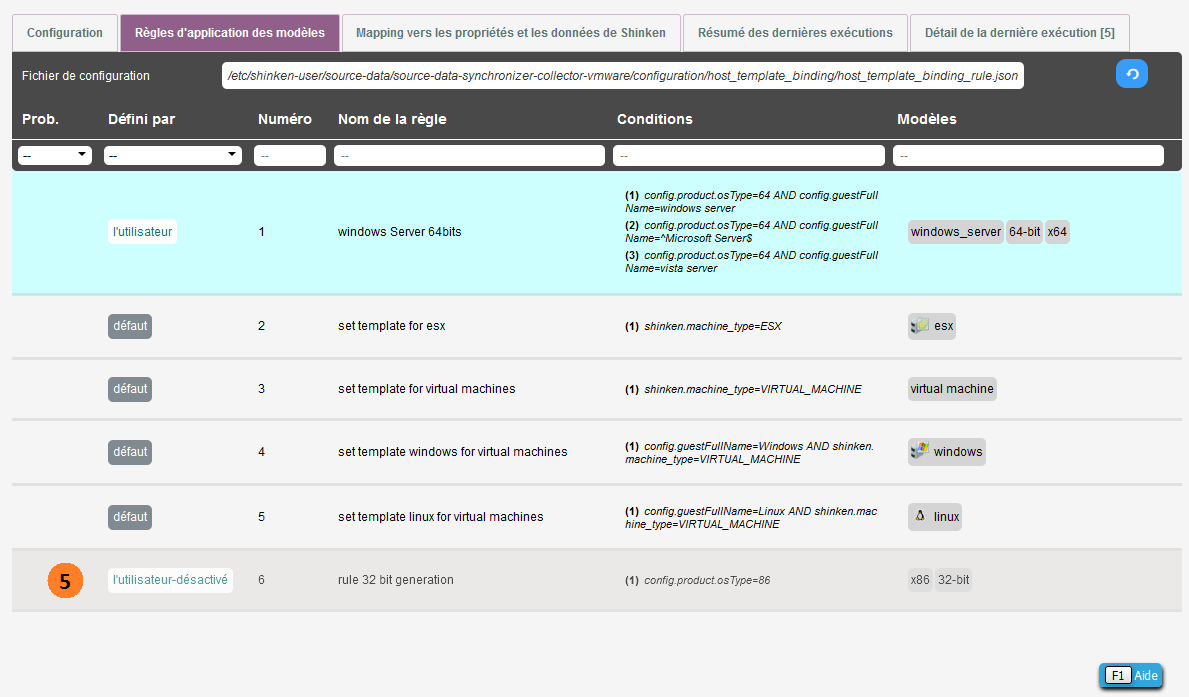The height and width of the screenshot is (697, 1189).
Task: Click the l'utilisateur label on rule 1
Action: click(x=142, y=232)
